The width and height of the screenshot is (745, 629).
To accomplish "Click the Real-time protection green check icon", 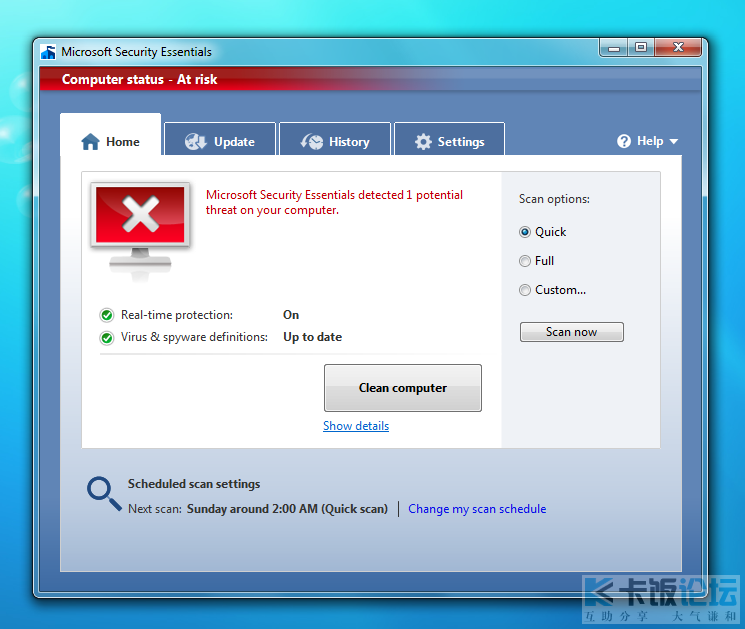I will (x=107, y=315).
